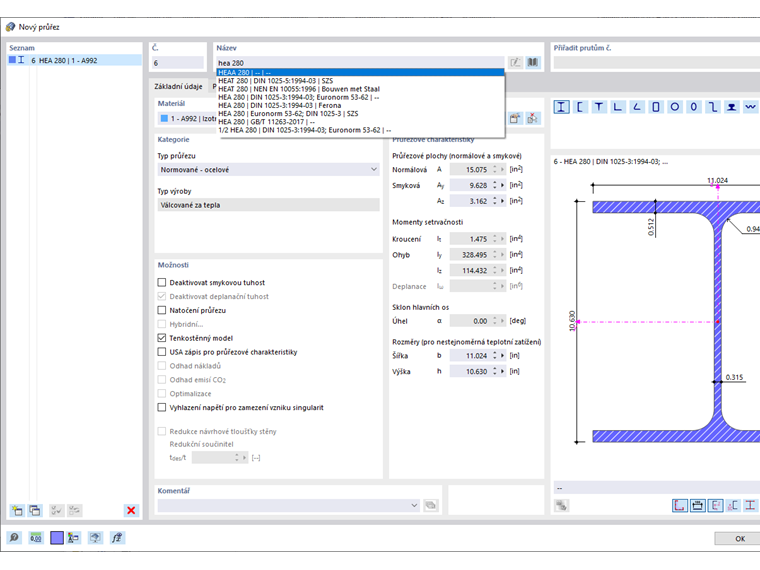The width and height of the screenshot is (760, 570).
Task: Click Deaktivovat deplanační tuhost checkbox
Action: (162, 296)
